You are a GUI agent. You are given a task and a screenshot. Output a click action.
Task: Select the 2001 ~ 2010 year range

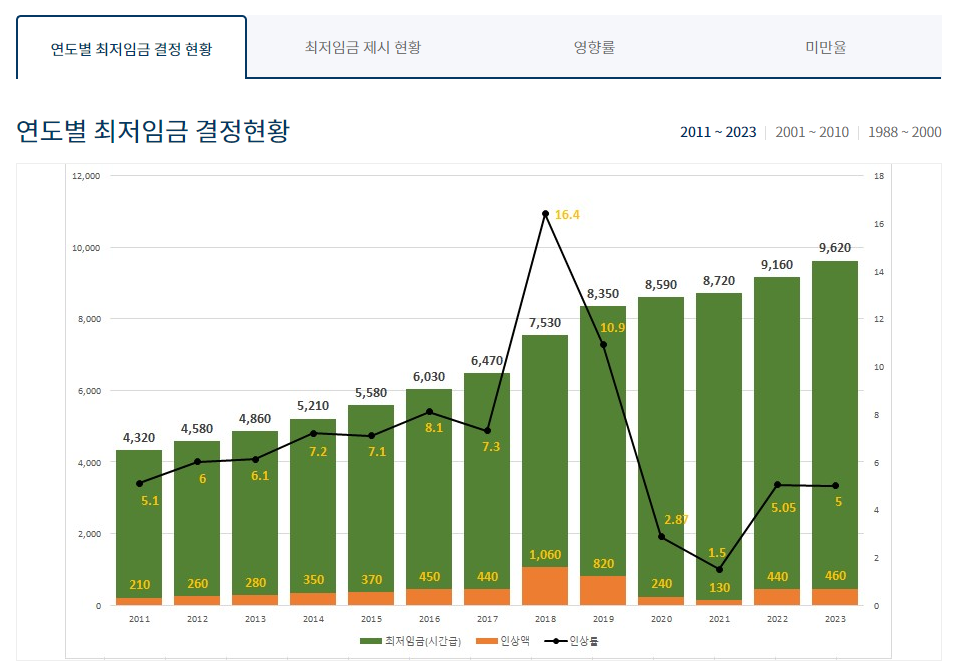815,131
